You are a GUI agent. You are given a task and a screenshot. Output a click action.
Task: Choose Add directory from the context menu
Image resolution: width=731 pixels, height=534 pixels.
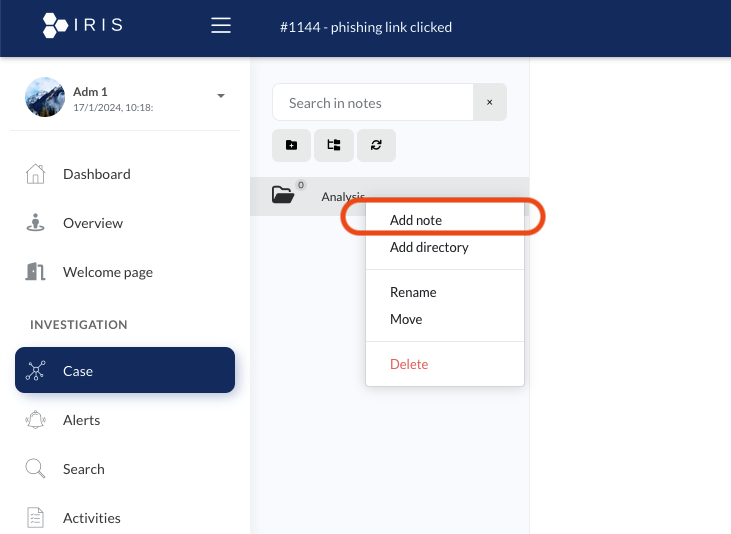[429, 247]
